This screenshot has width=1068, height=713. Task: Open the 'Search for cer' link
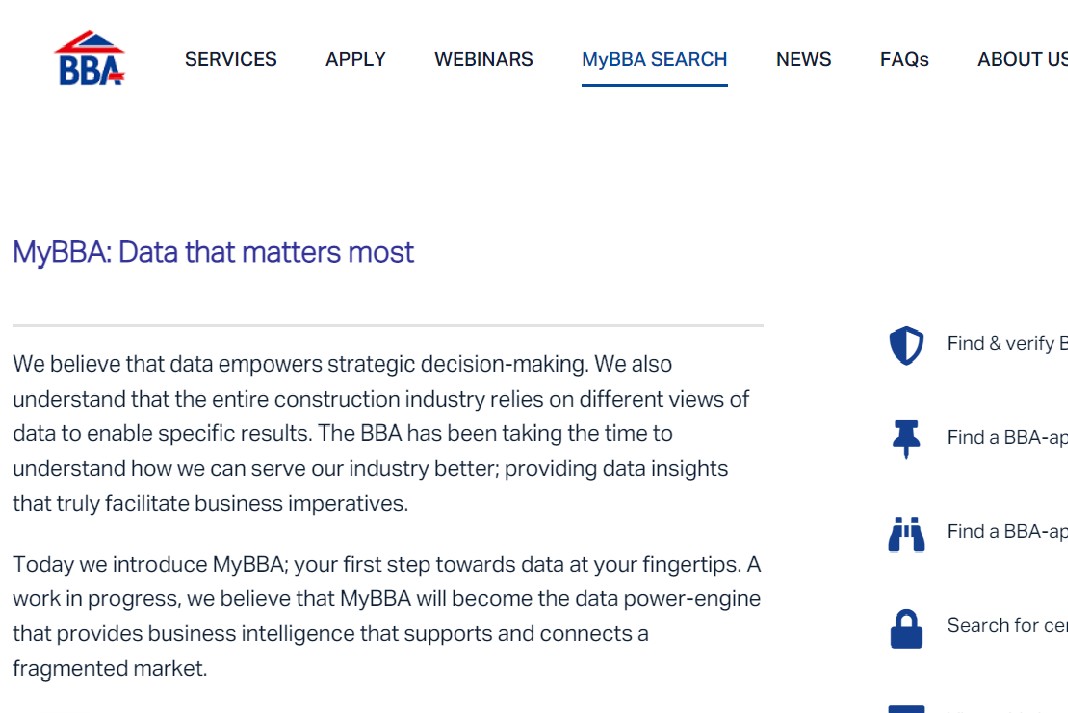pos(1007,625)
